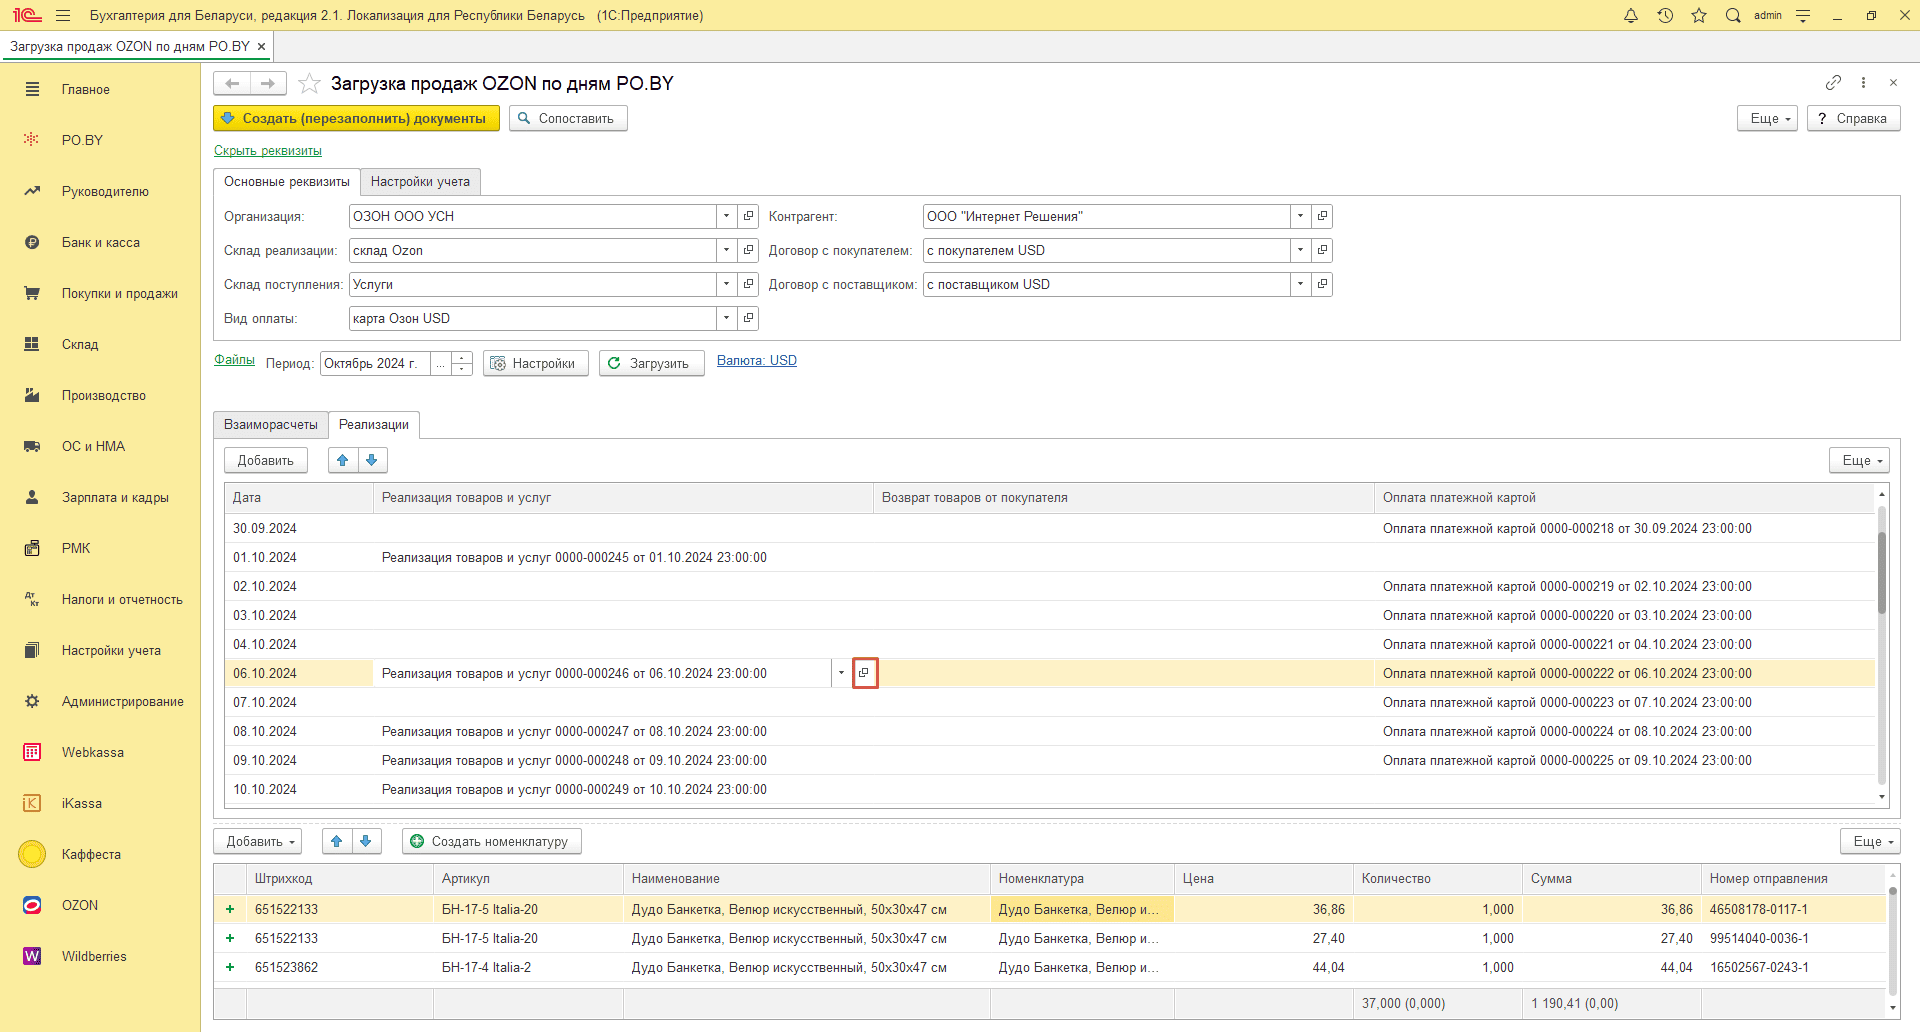This screenshot has width=1920, height=1032.
Task: Switch to Взаиморасчеты tab
Action: [271, 424]
